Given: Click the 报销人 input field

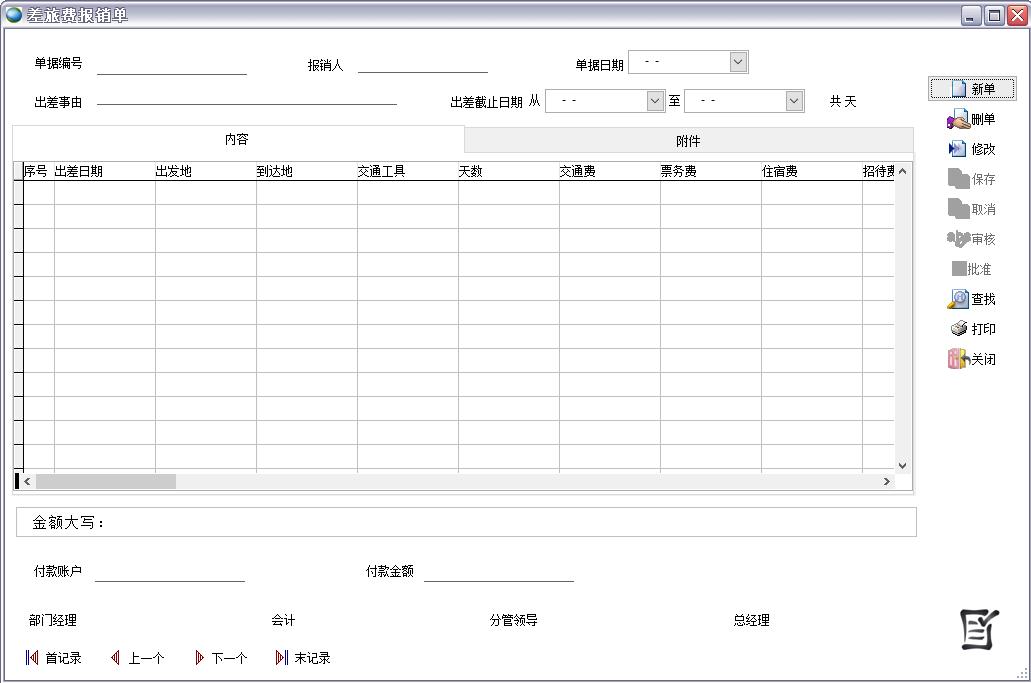Looking at the screenshot, I should tap(422, 64).
